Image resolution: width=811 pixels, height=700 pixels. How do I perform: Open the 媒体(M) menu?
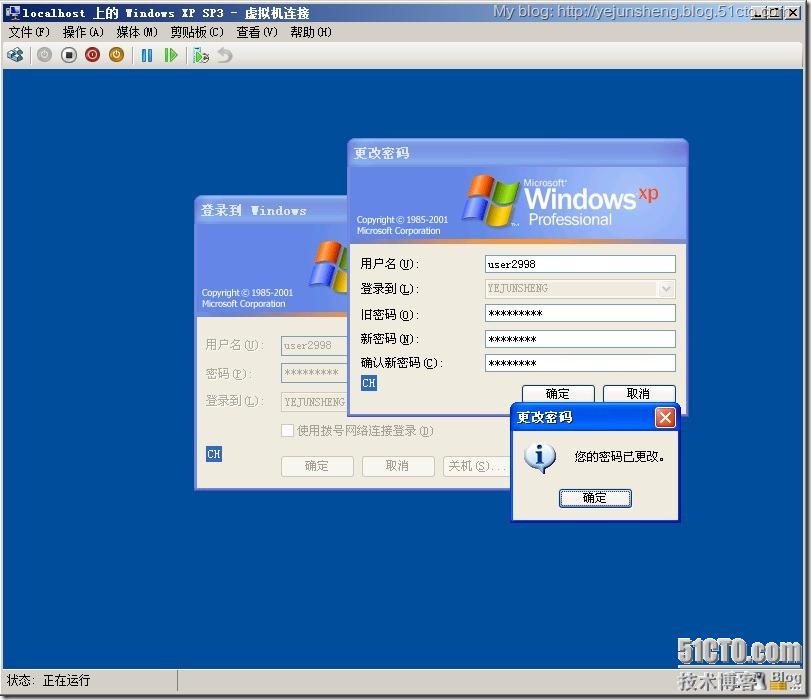(137, 32)
